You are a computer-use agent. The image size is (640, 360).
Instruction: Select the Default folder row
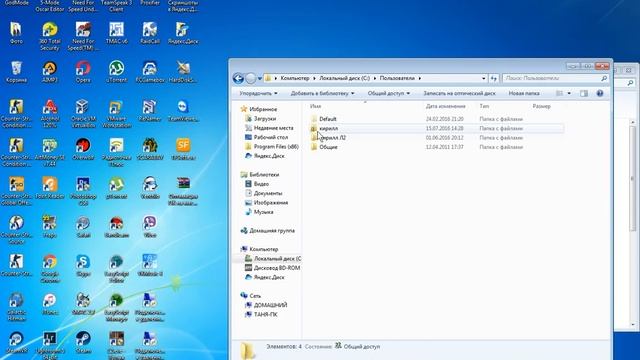click(436, 119)
